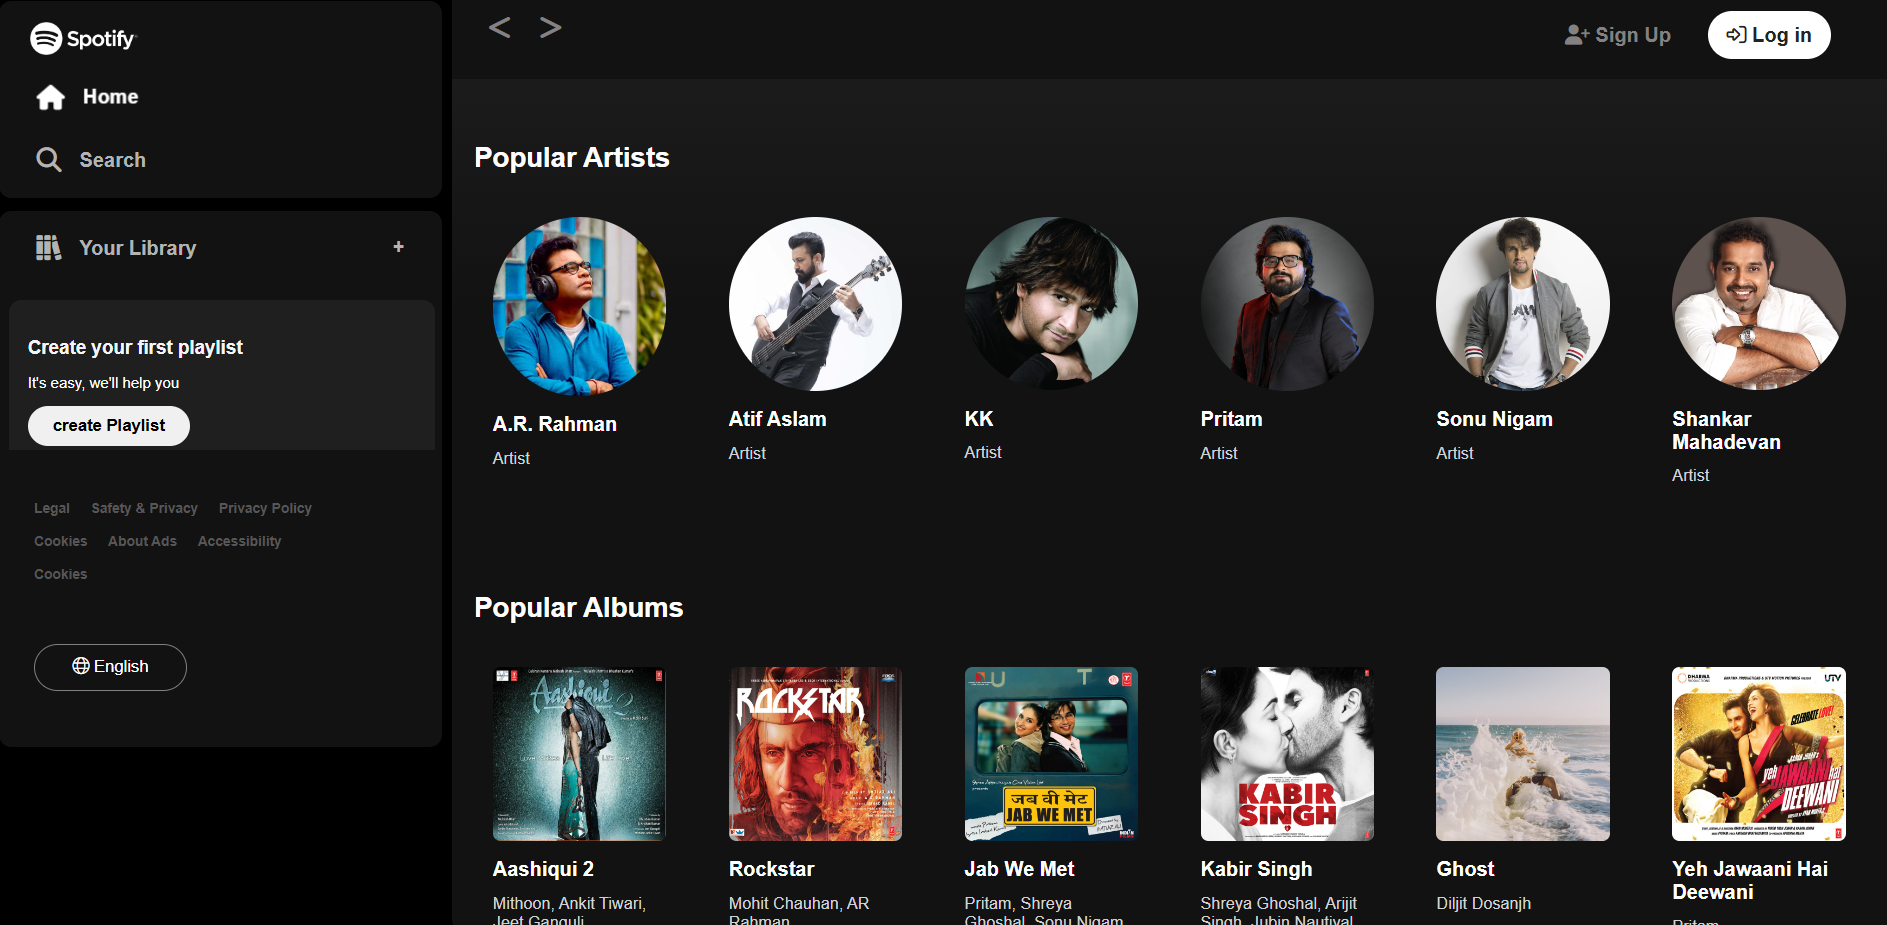1887x925 pixels.
Task: Click the Sign Up person icon
Action: (x=1576, y=35)
